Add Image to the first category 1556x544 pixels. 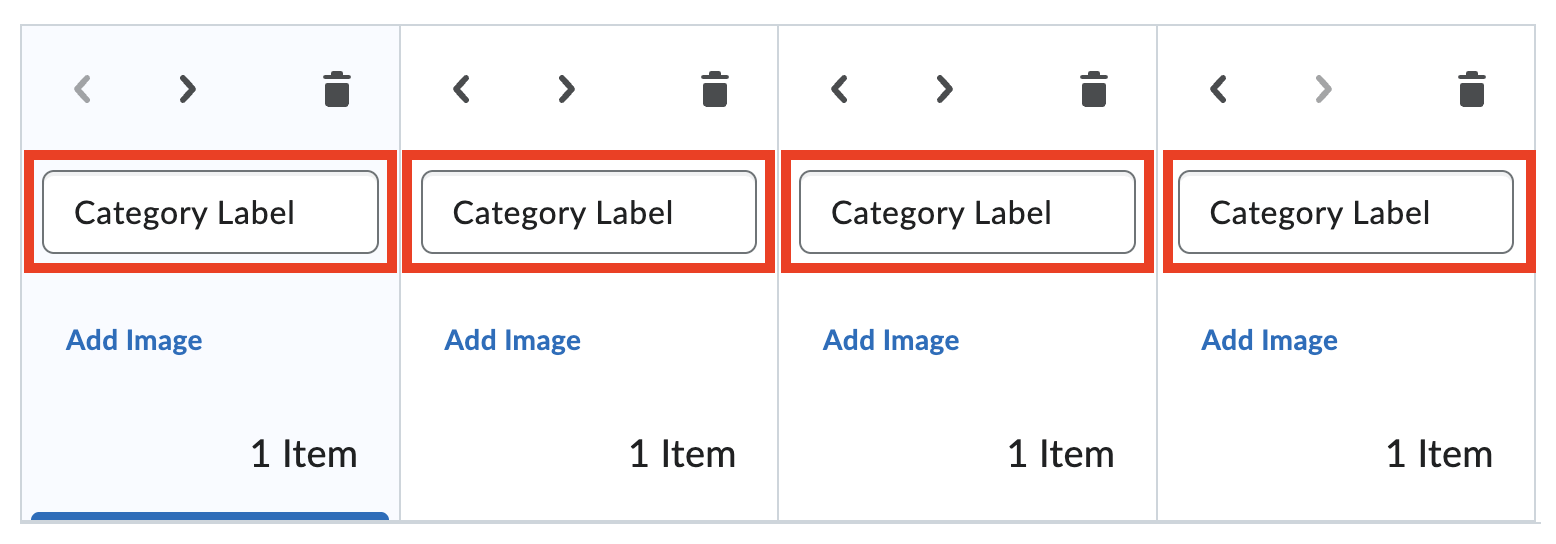134,340
